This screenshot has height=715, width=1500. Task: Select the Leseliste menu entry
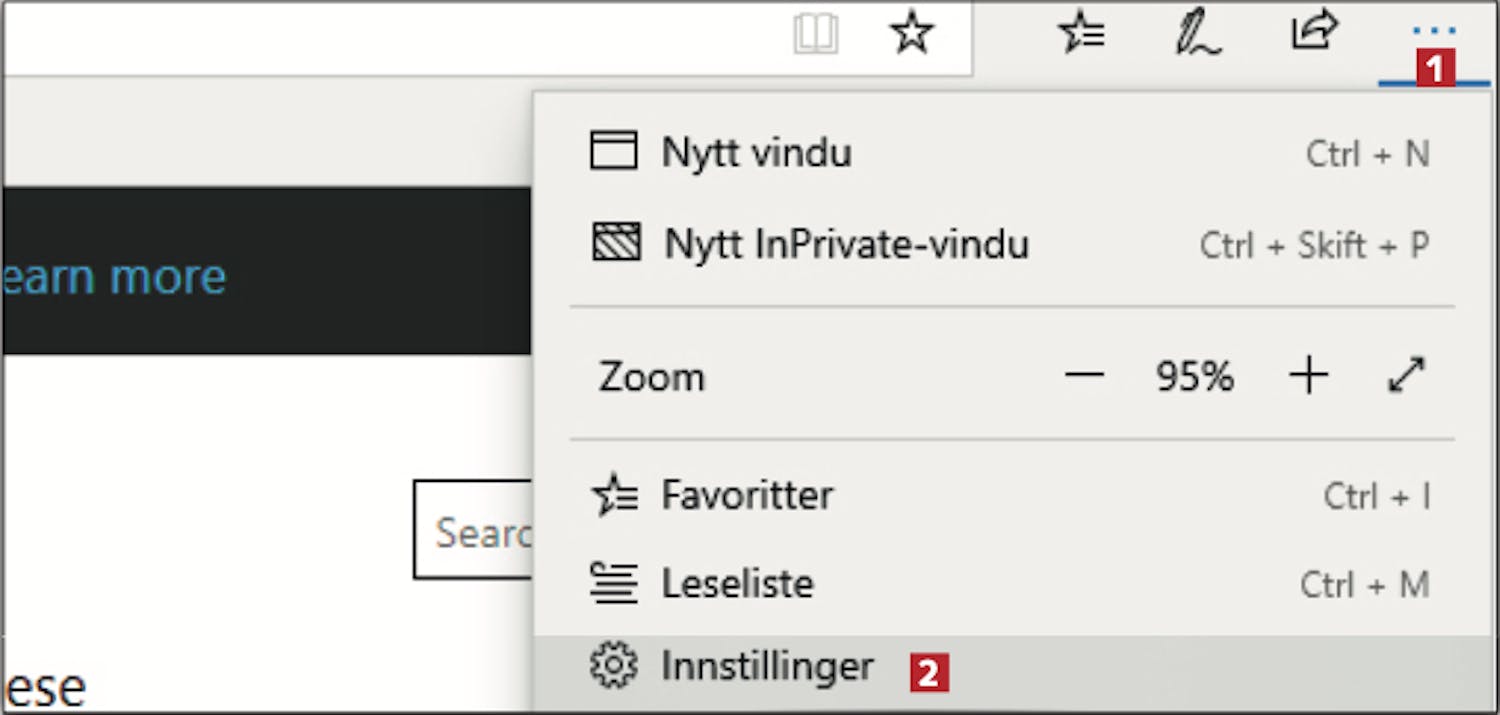pyautogui.click(x=1012, y=584)
